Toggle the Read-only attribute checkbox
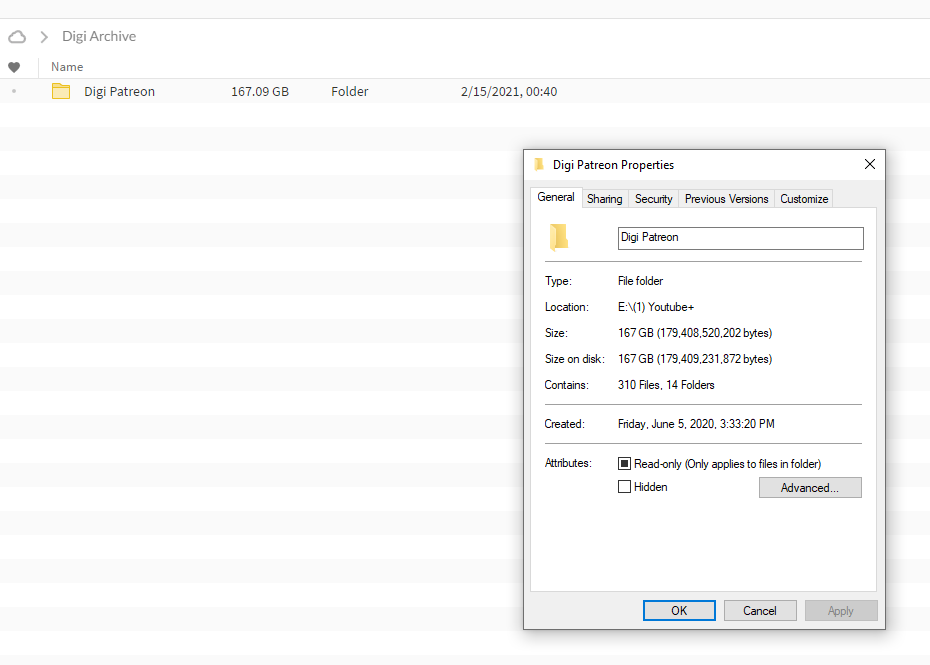 (624, 463)
